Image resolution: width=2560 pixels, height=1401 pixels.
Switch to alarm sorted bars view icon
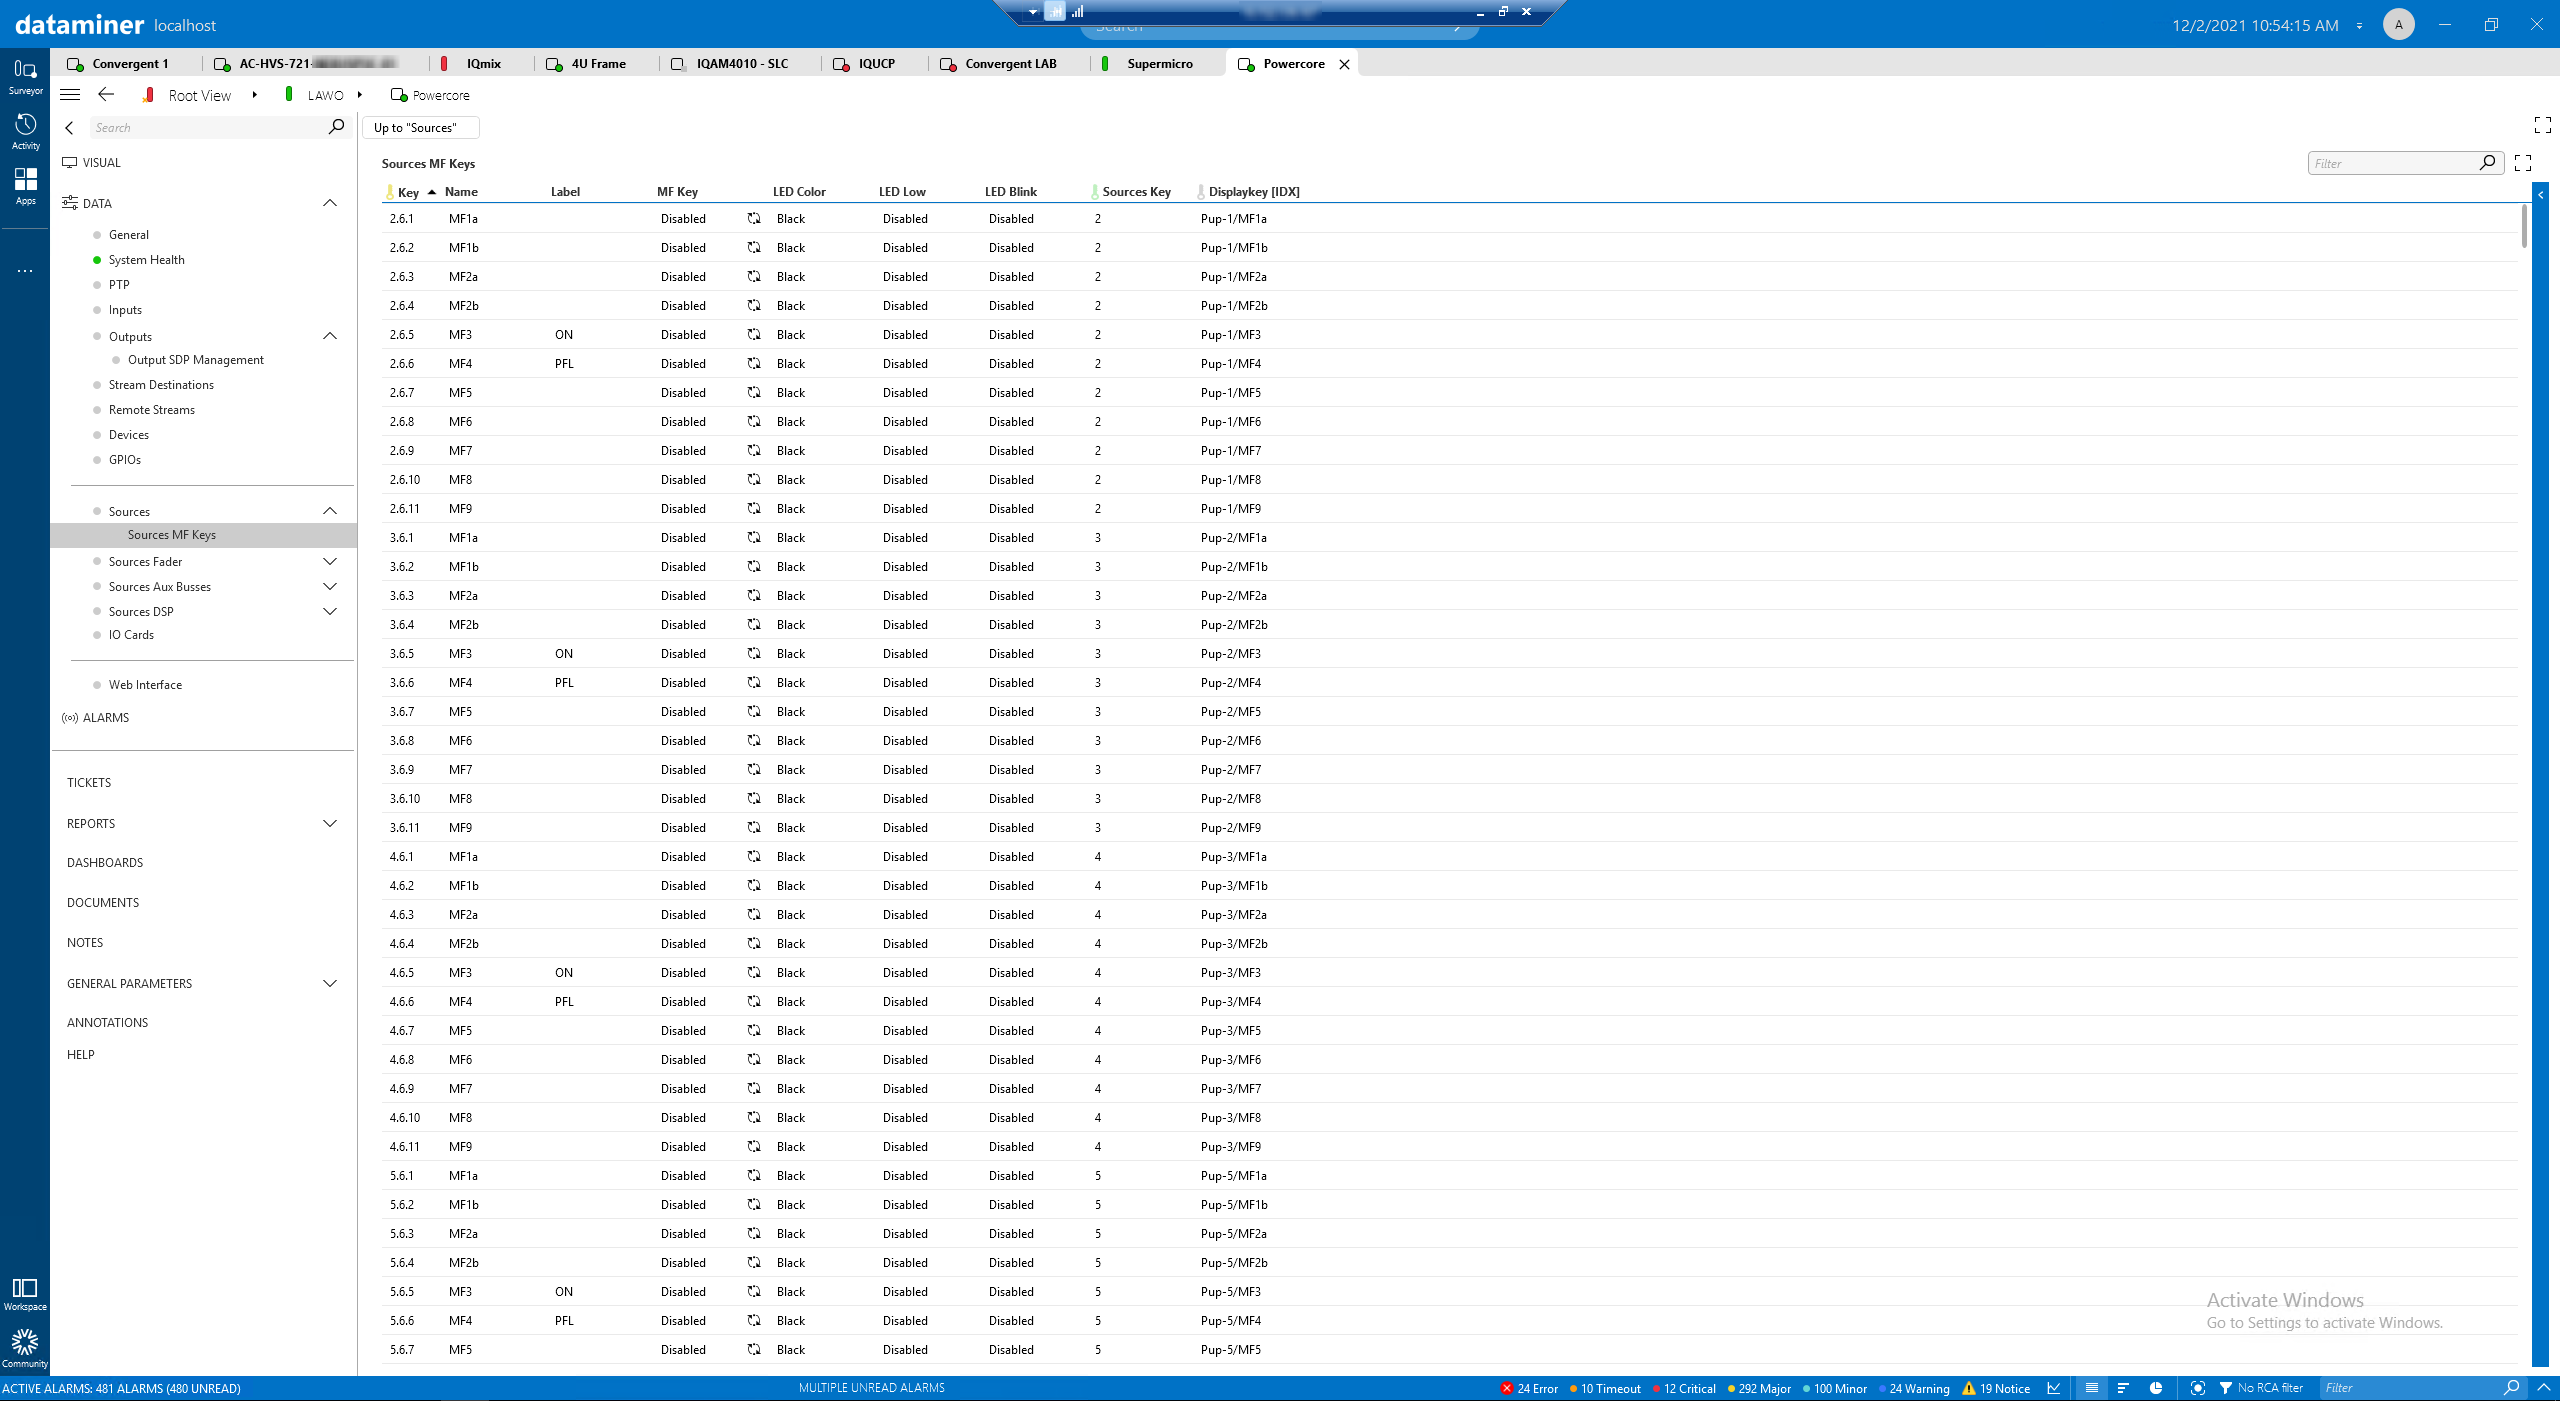coord(2123,1388)
